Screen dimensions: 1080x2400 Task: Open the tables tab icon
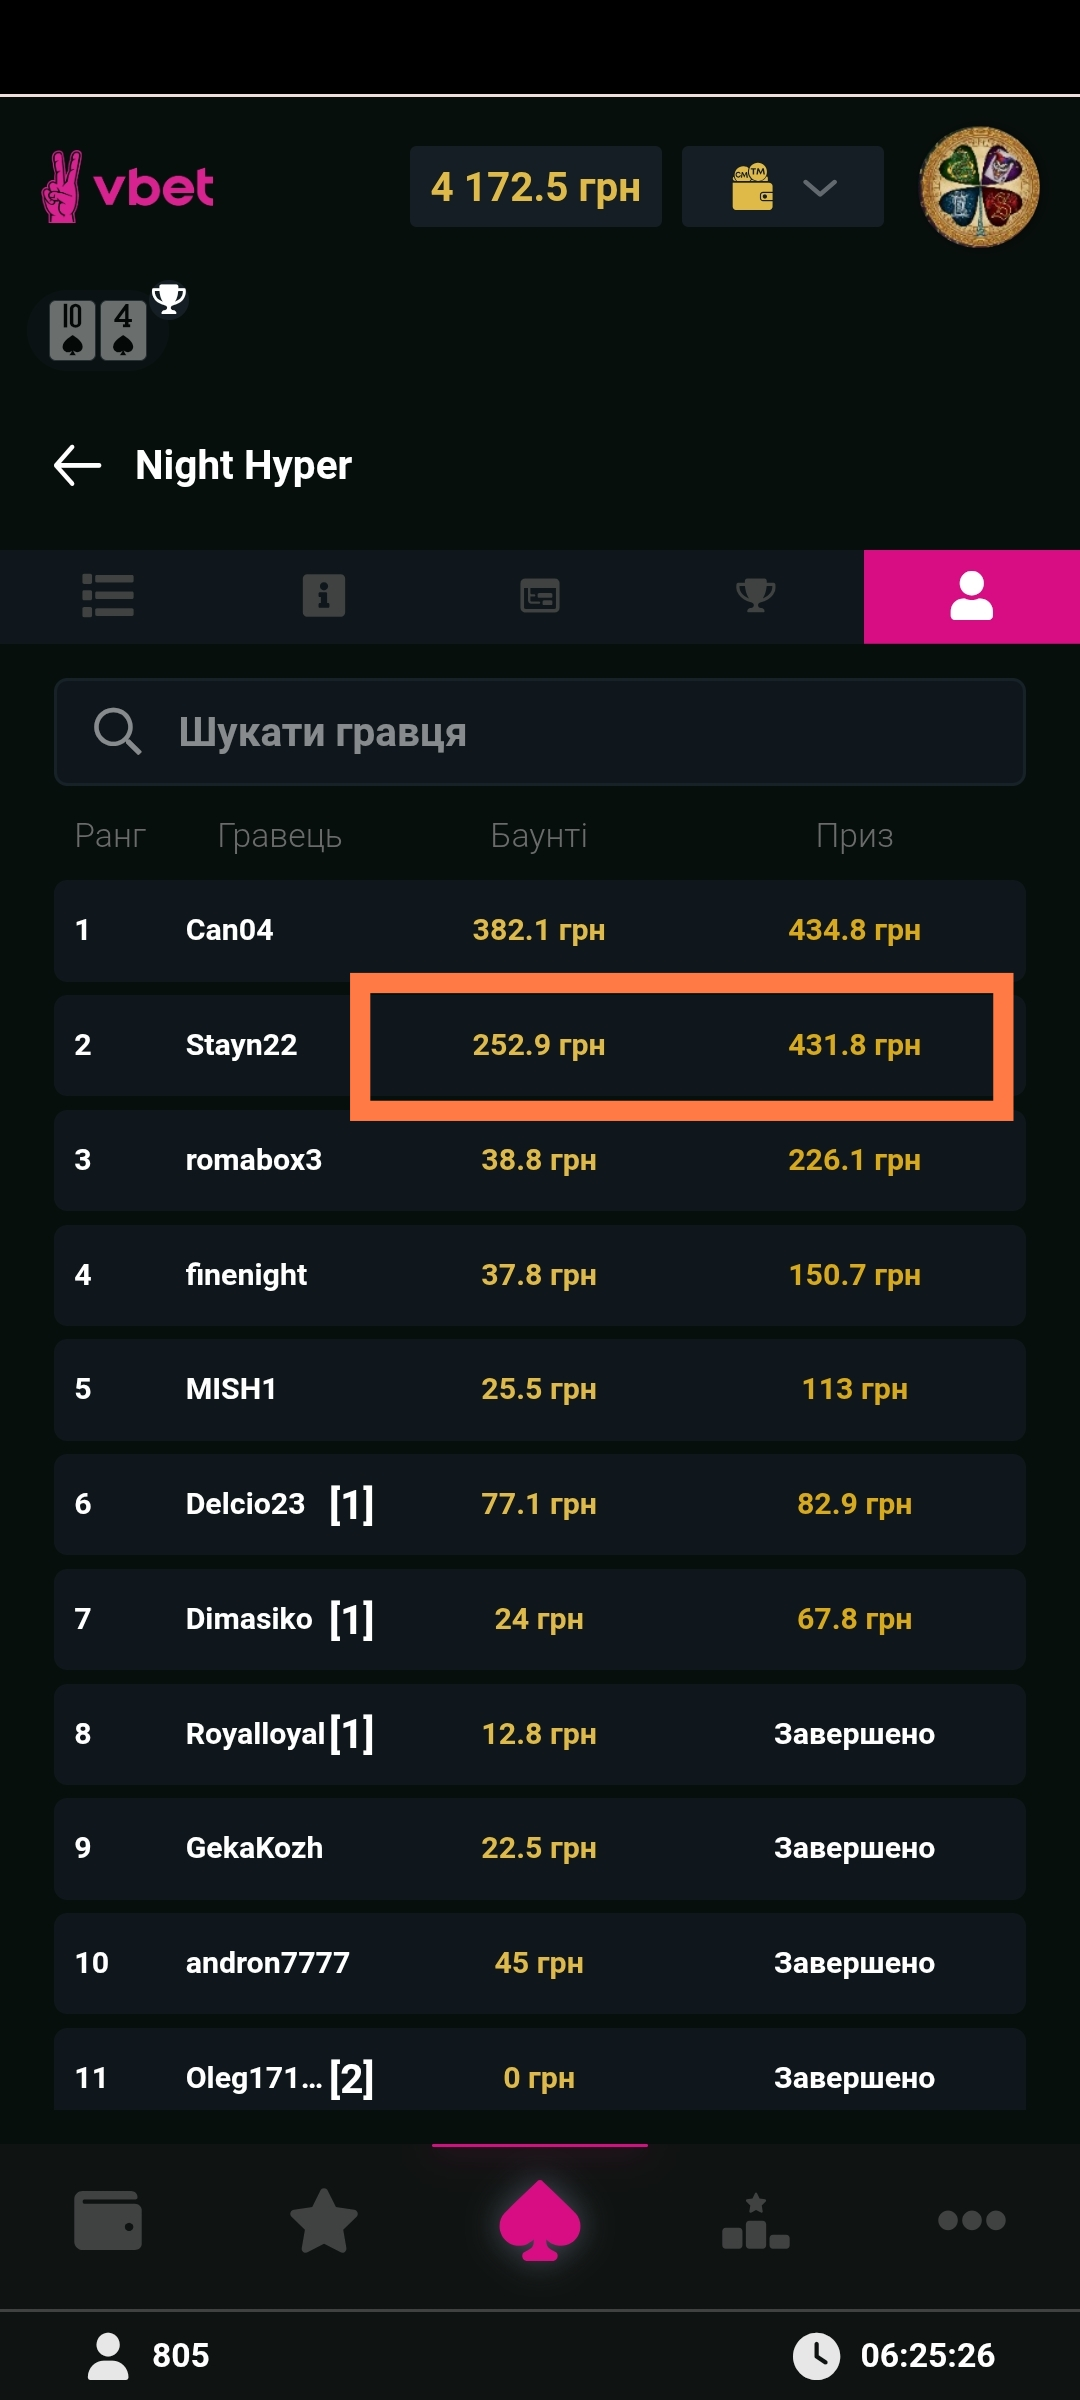coord(540,596)
